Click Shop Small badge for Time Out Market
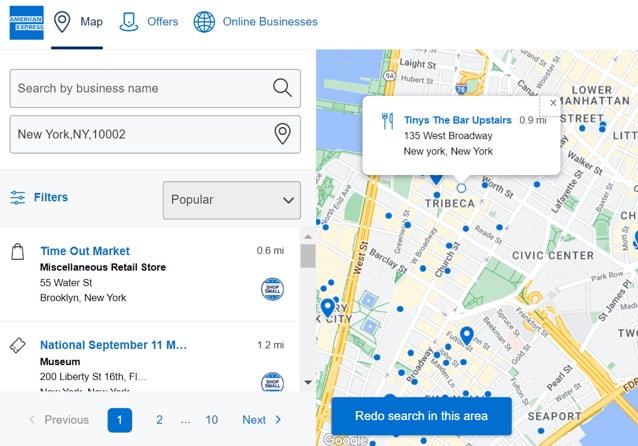Screen dimensions: 638x446 coord(272,289)
